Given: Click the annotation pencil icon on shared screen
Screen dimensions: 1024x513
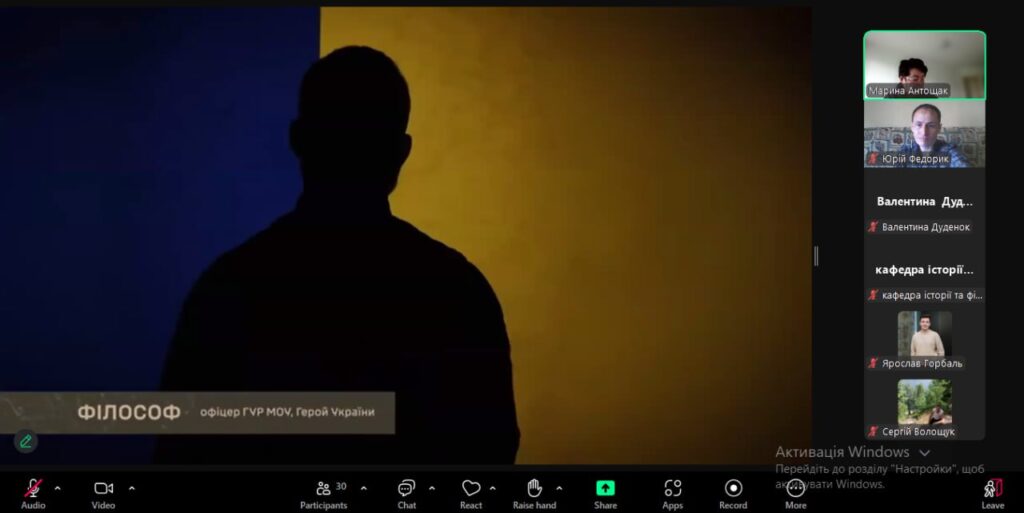Looking at the screenshot, I should point(25,440).
